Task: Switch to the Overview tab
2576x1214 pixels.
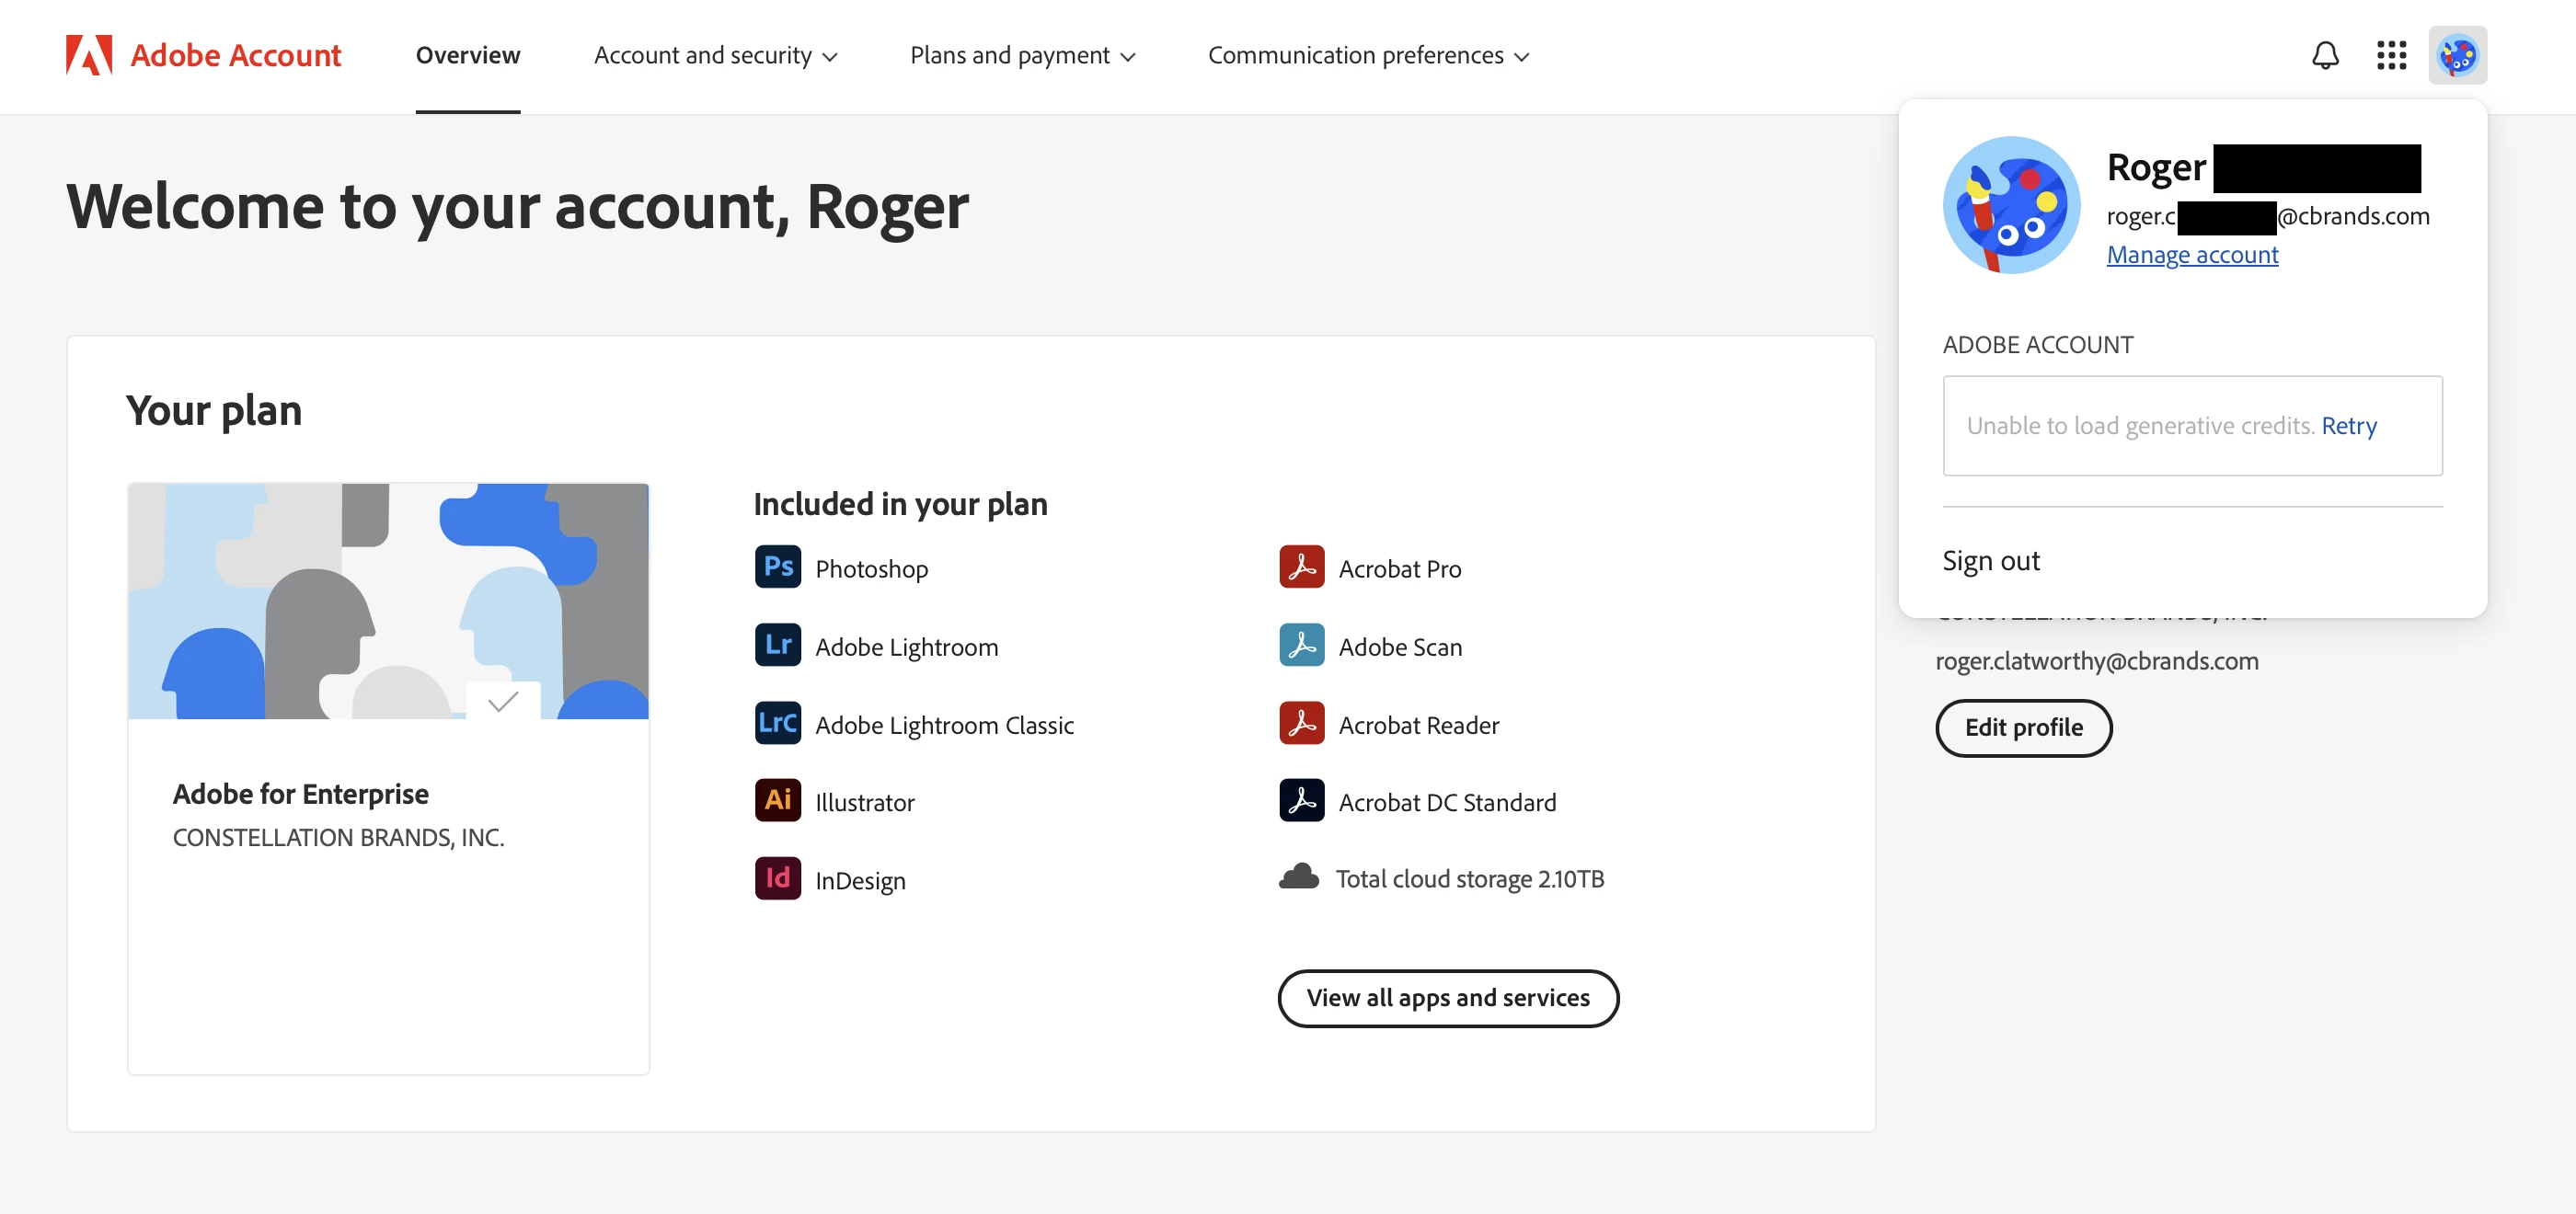Action: pos(467,55)
